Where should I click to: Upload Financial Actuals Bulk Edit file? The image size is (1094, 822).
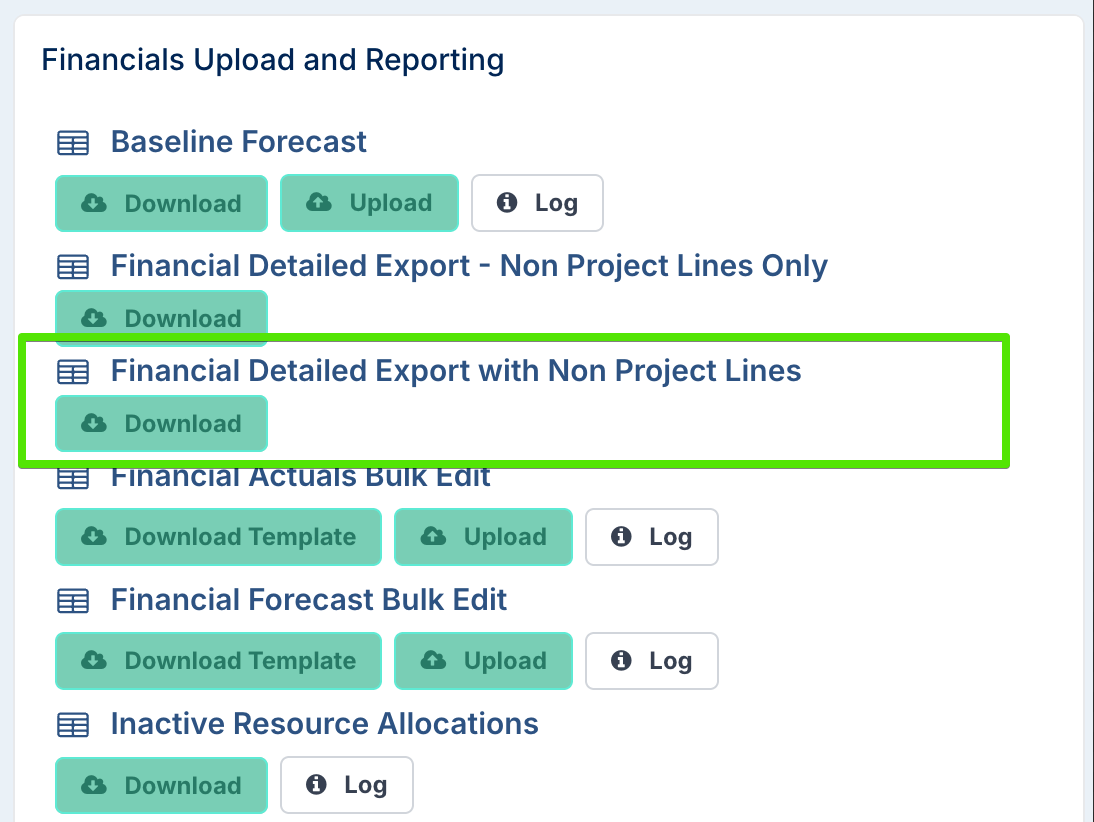[483, 537]
